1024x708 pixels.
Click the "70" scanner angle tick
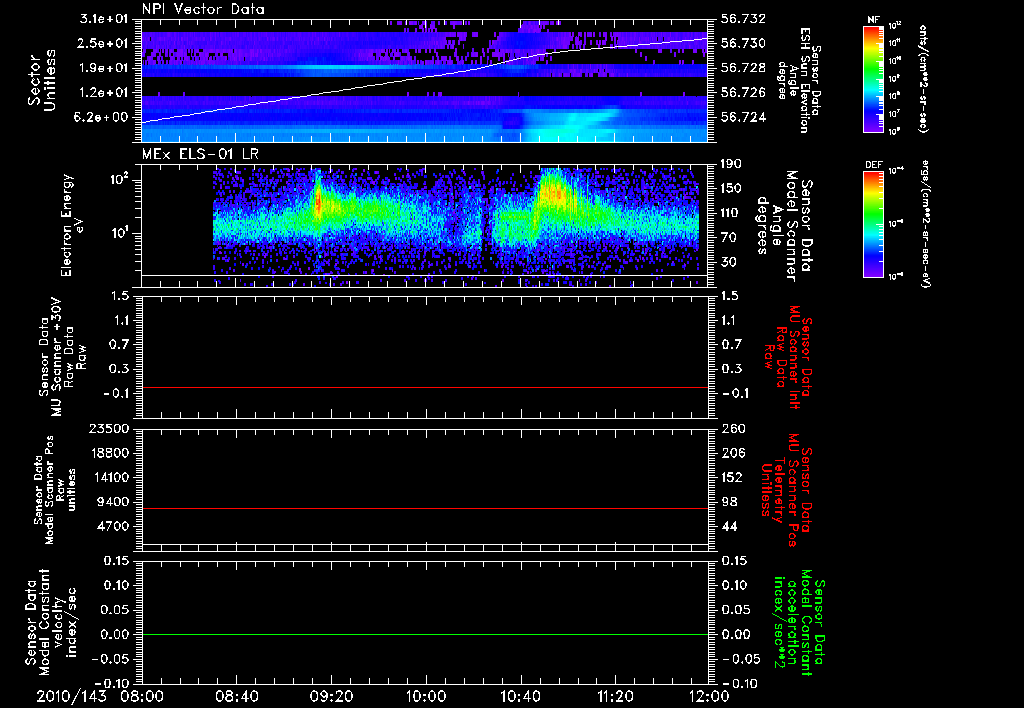click(729, 238)
